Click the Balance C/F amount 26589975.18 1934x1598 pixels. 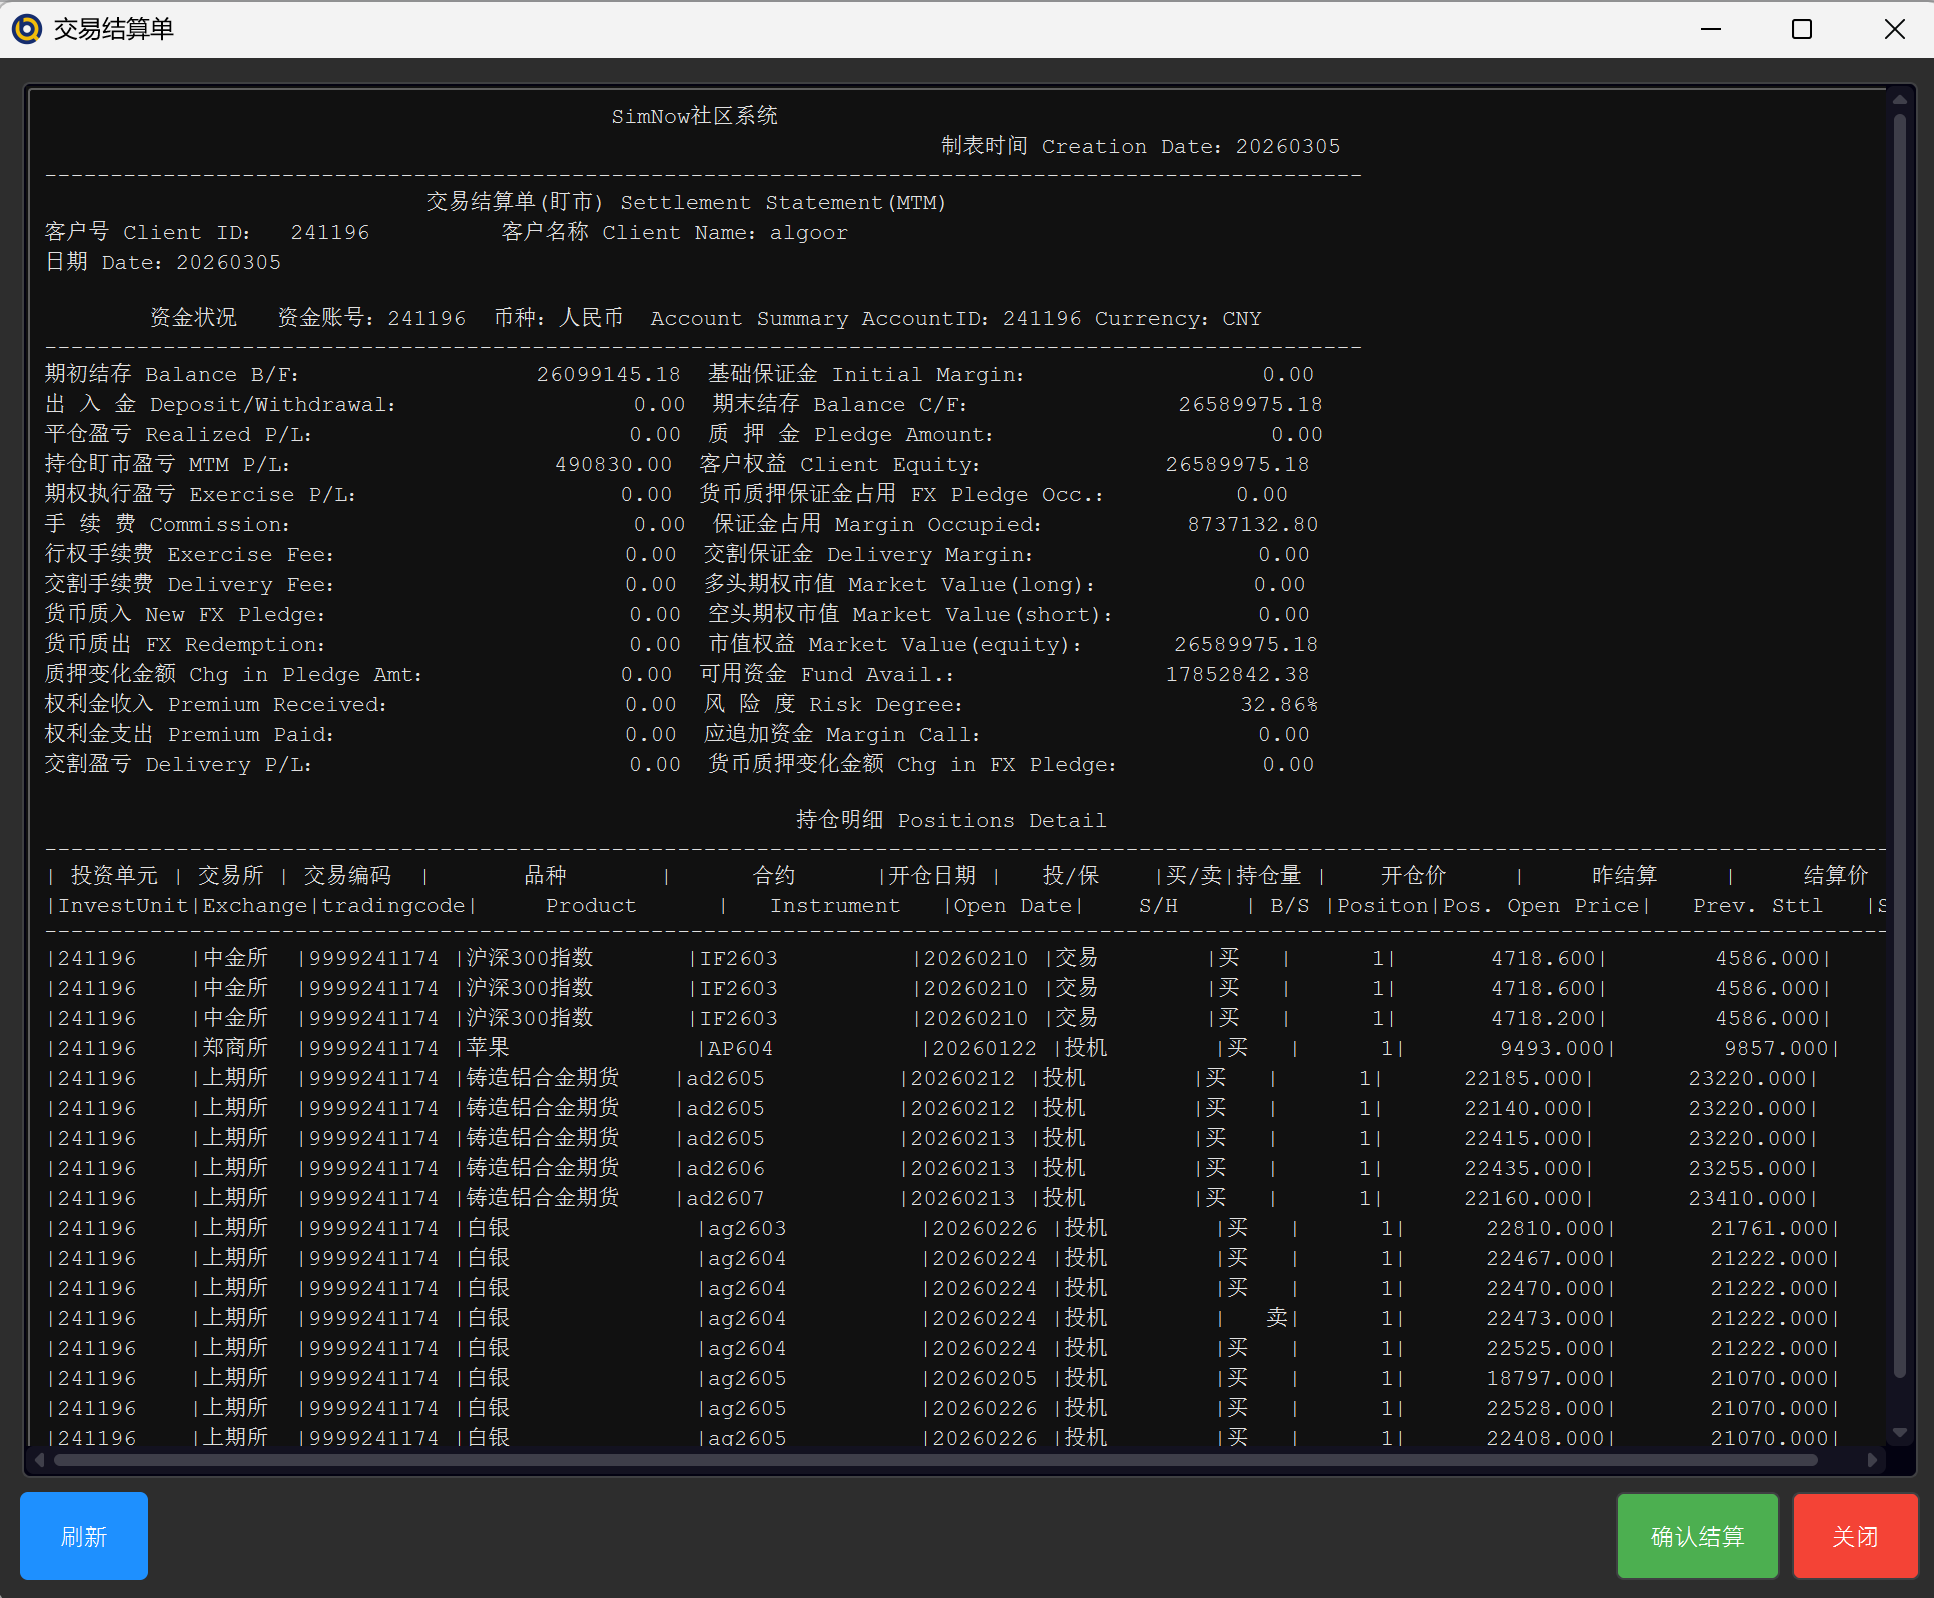1250,404
